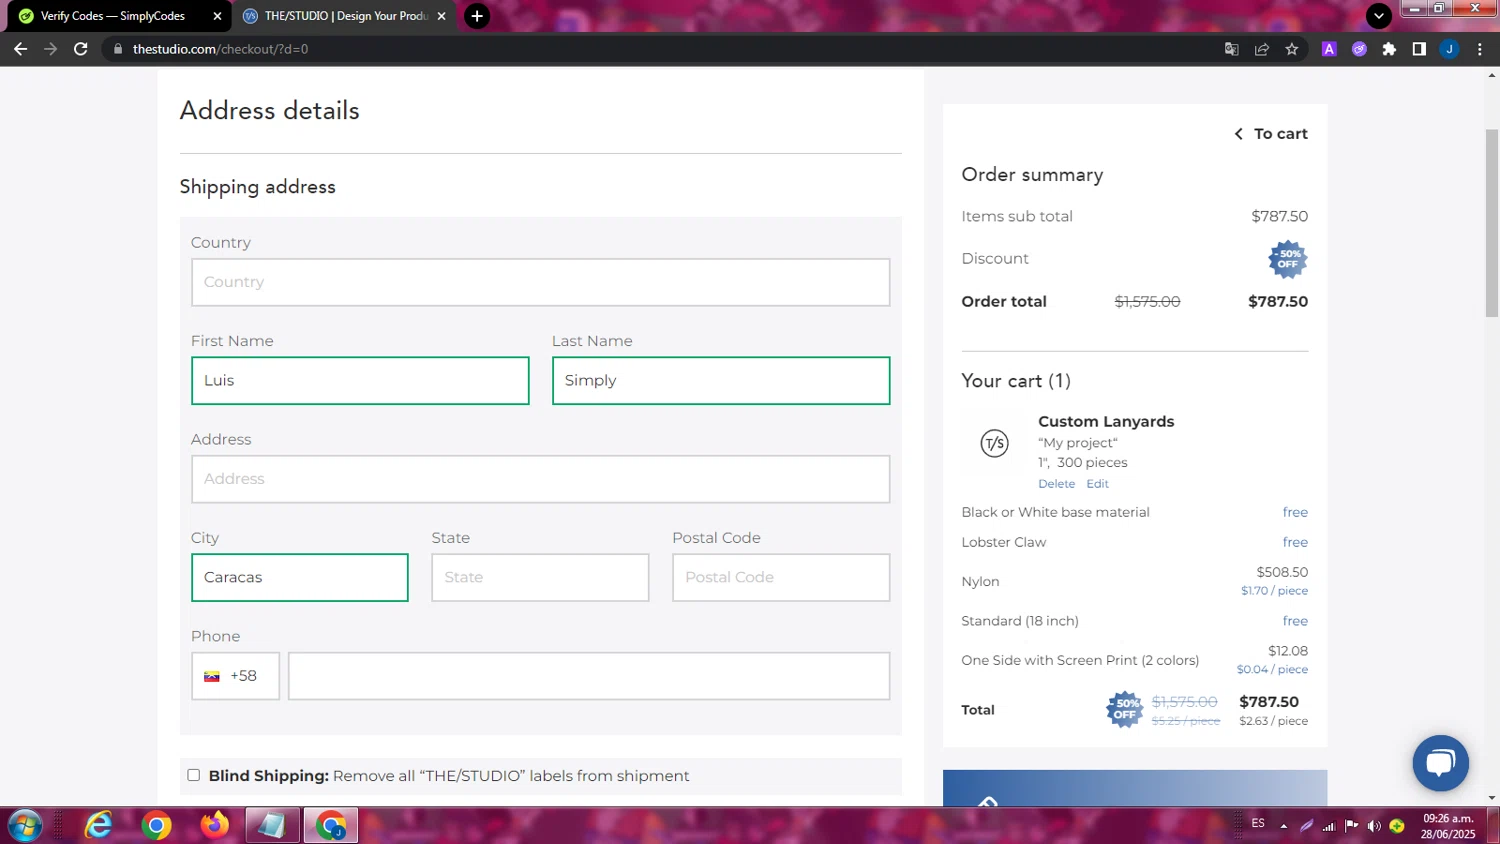Screen dimensions: 1500x844
Task: Click the Postal Code field
Action: coord(781,577)
